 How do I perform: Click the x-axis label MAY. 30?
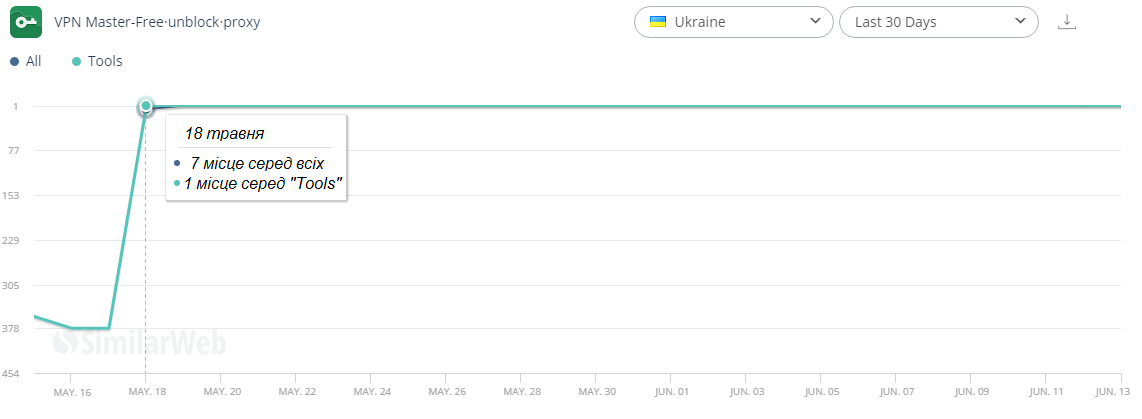click(596, 392)
